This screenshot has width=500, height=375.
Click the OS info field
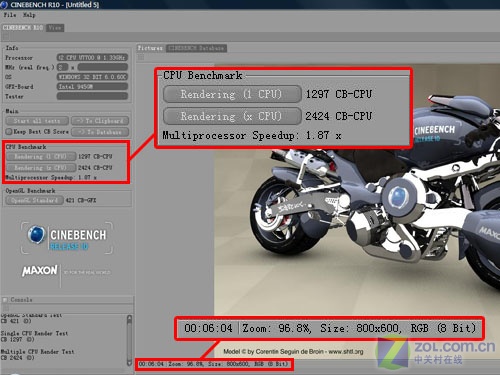point(92,77)
